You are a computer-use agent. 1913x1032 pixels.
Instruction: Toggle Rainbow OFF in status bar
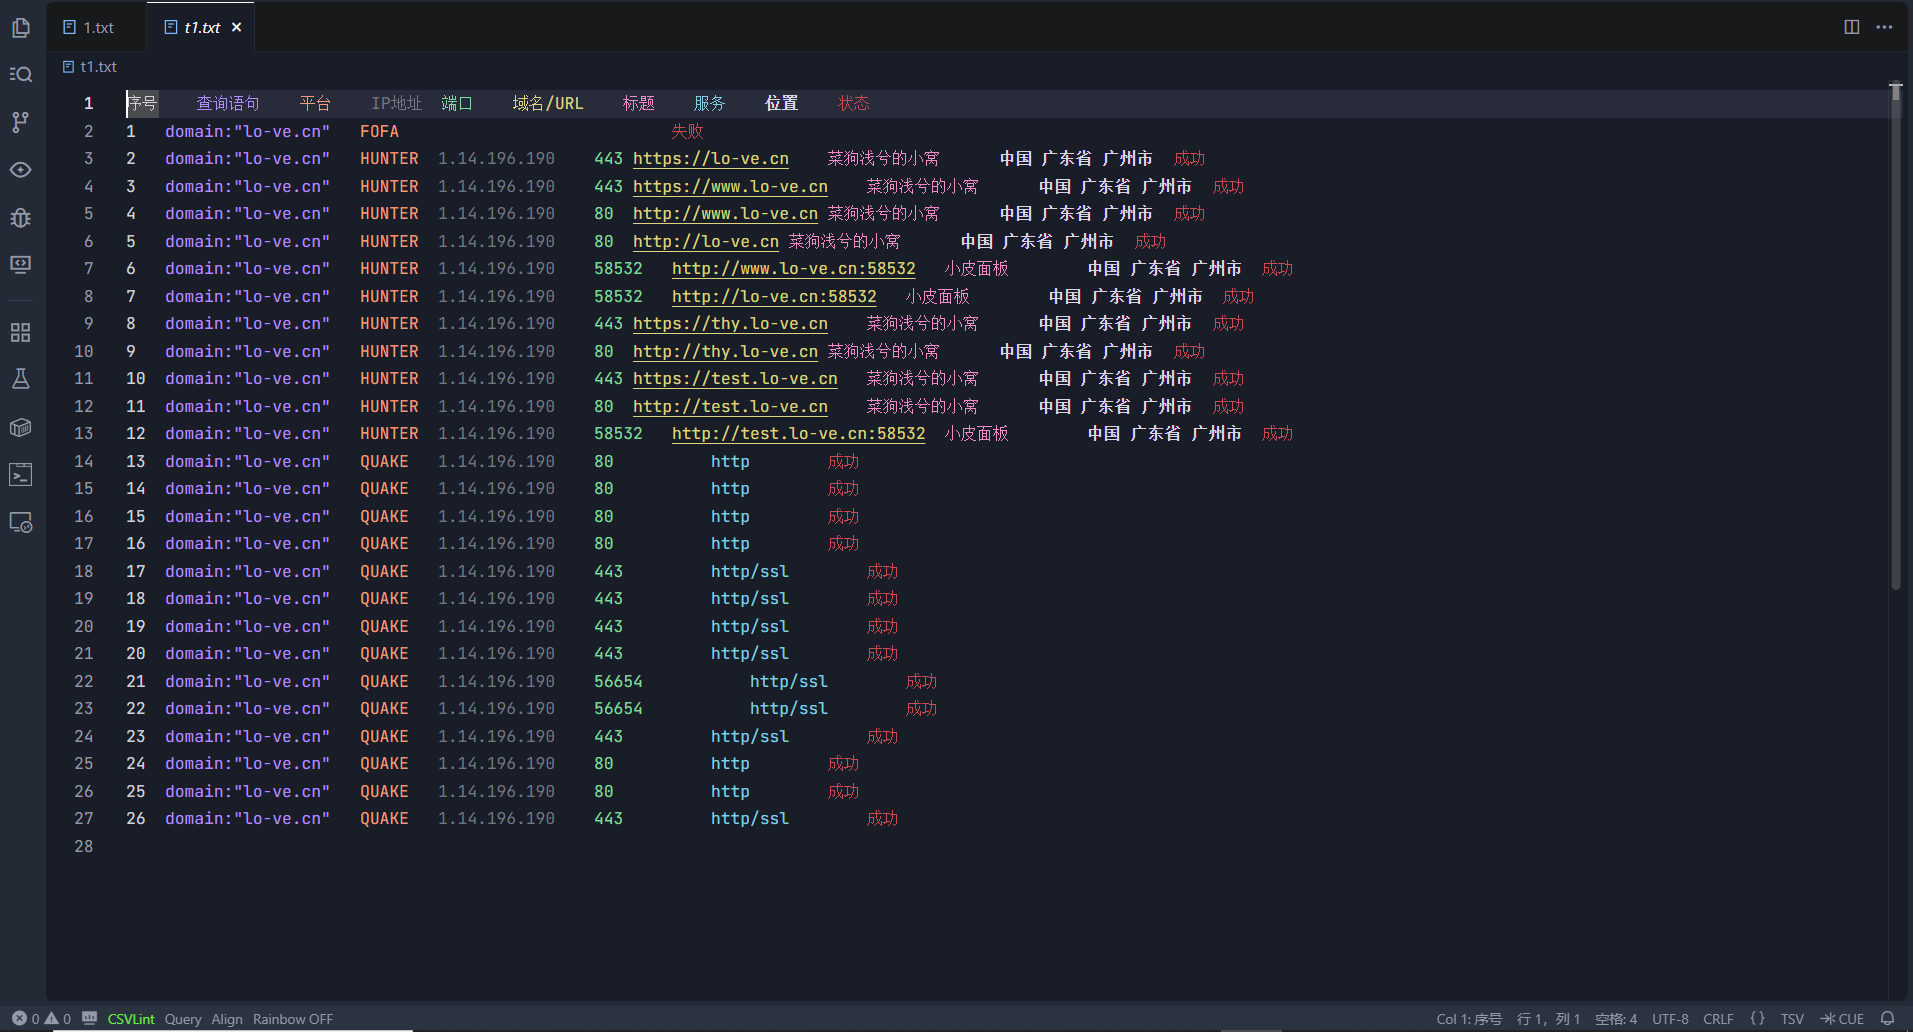tap(292, 1019)
